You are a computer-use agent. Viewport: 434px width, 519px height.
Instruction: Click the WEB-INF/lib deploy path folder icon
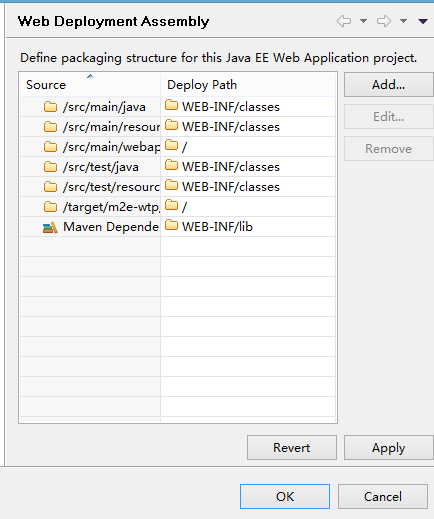(x=171, y=225)
